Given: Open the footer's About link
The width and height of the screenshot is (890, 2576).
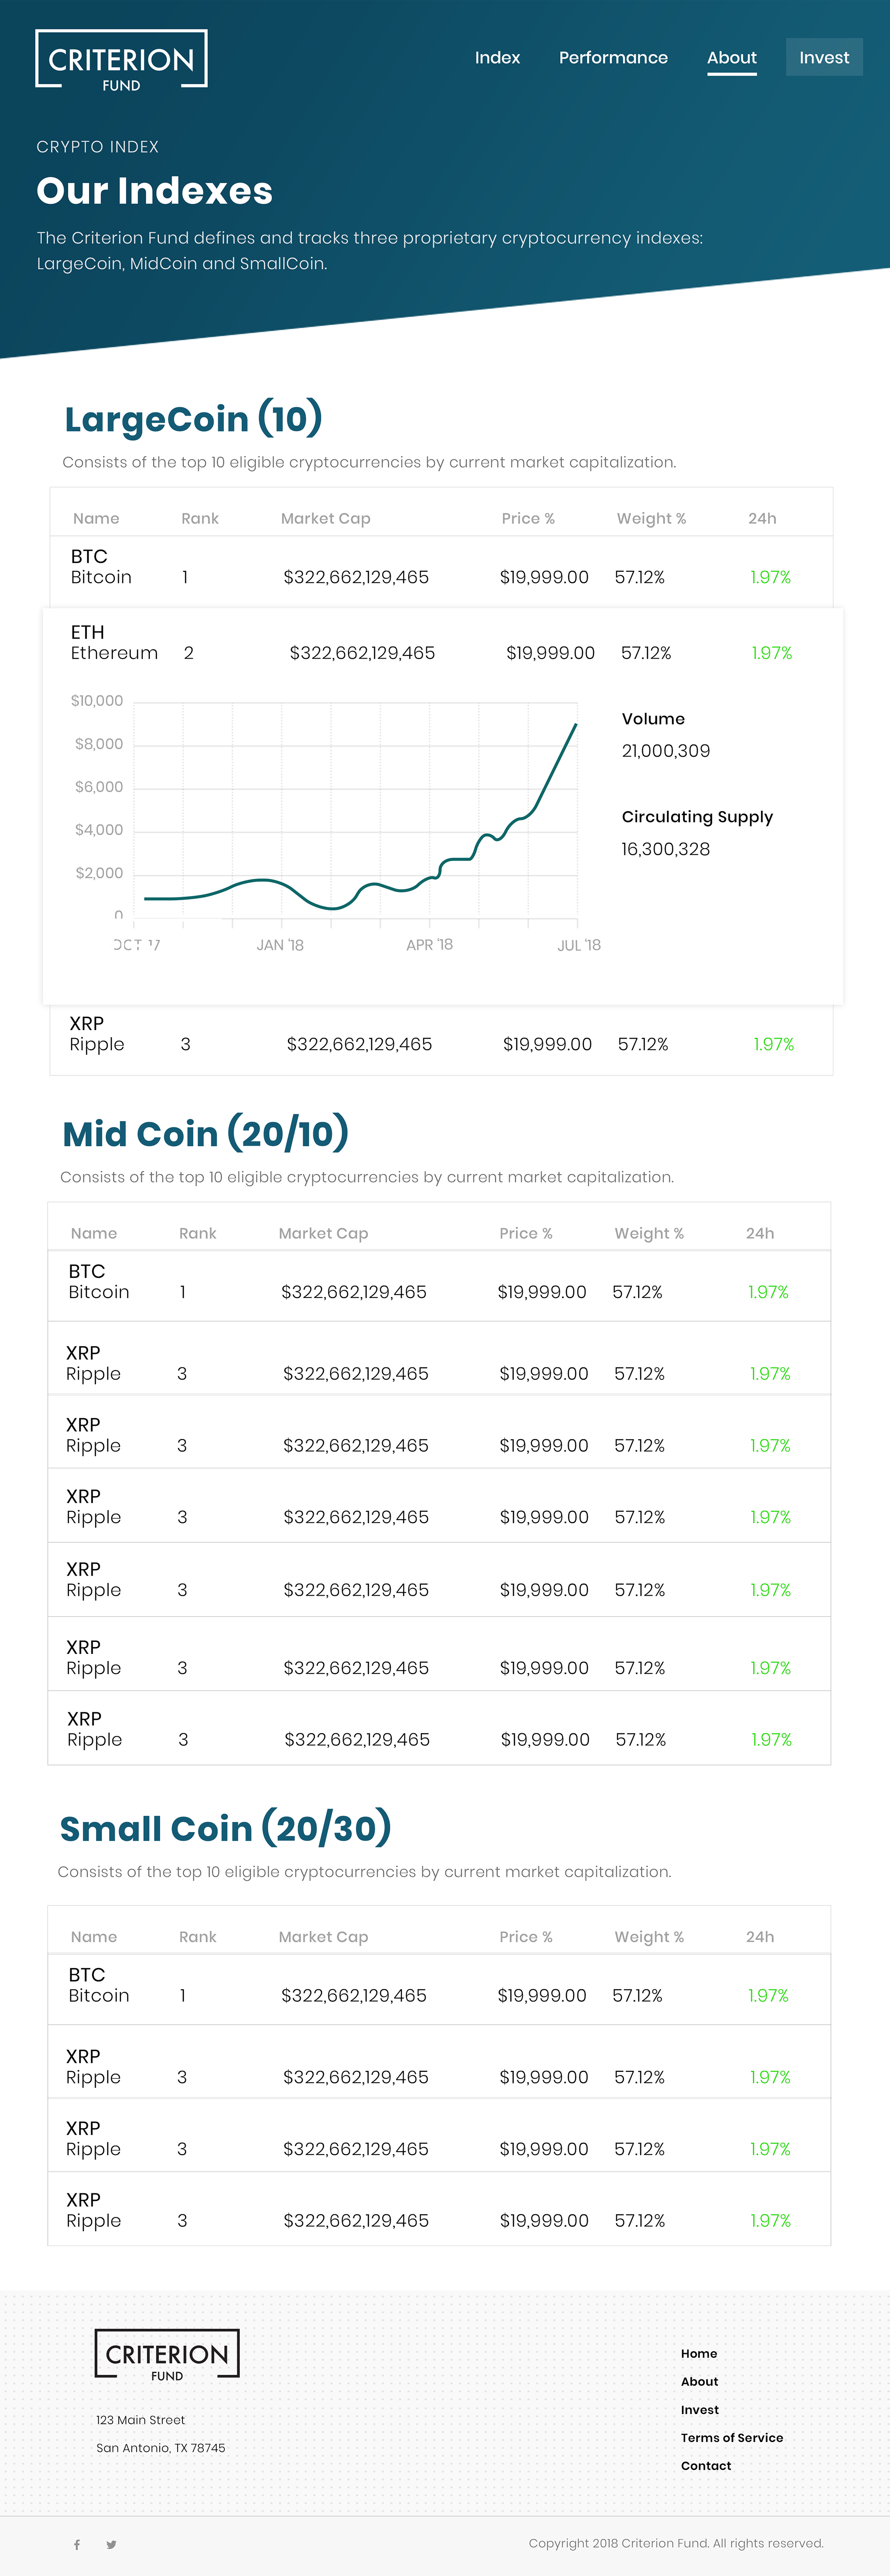Looking at the screenshot, I should click(699, 2381).
